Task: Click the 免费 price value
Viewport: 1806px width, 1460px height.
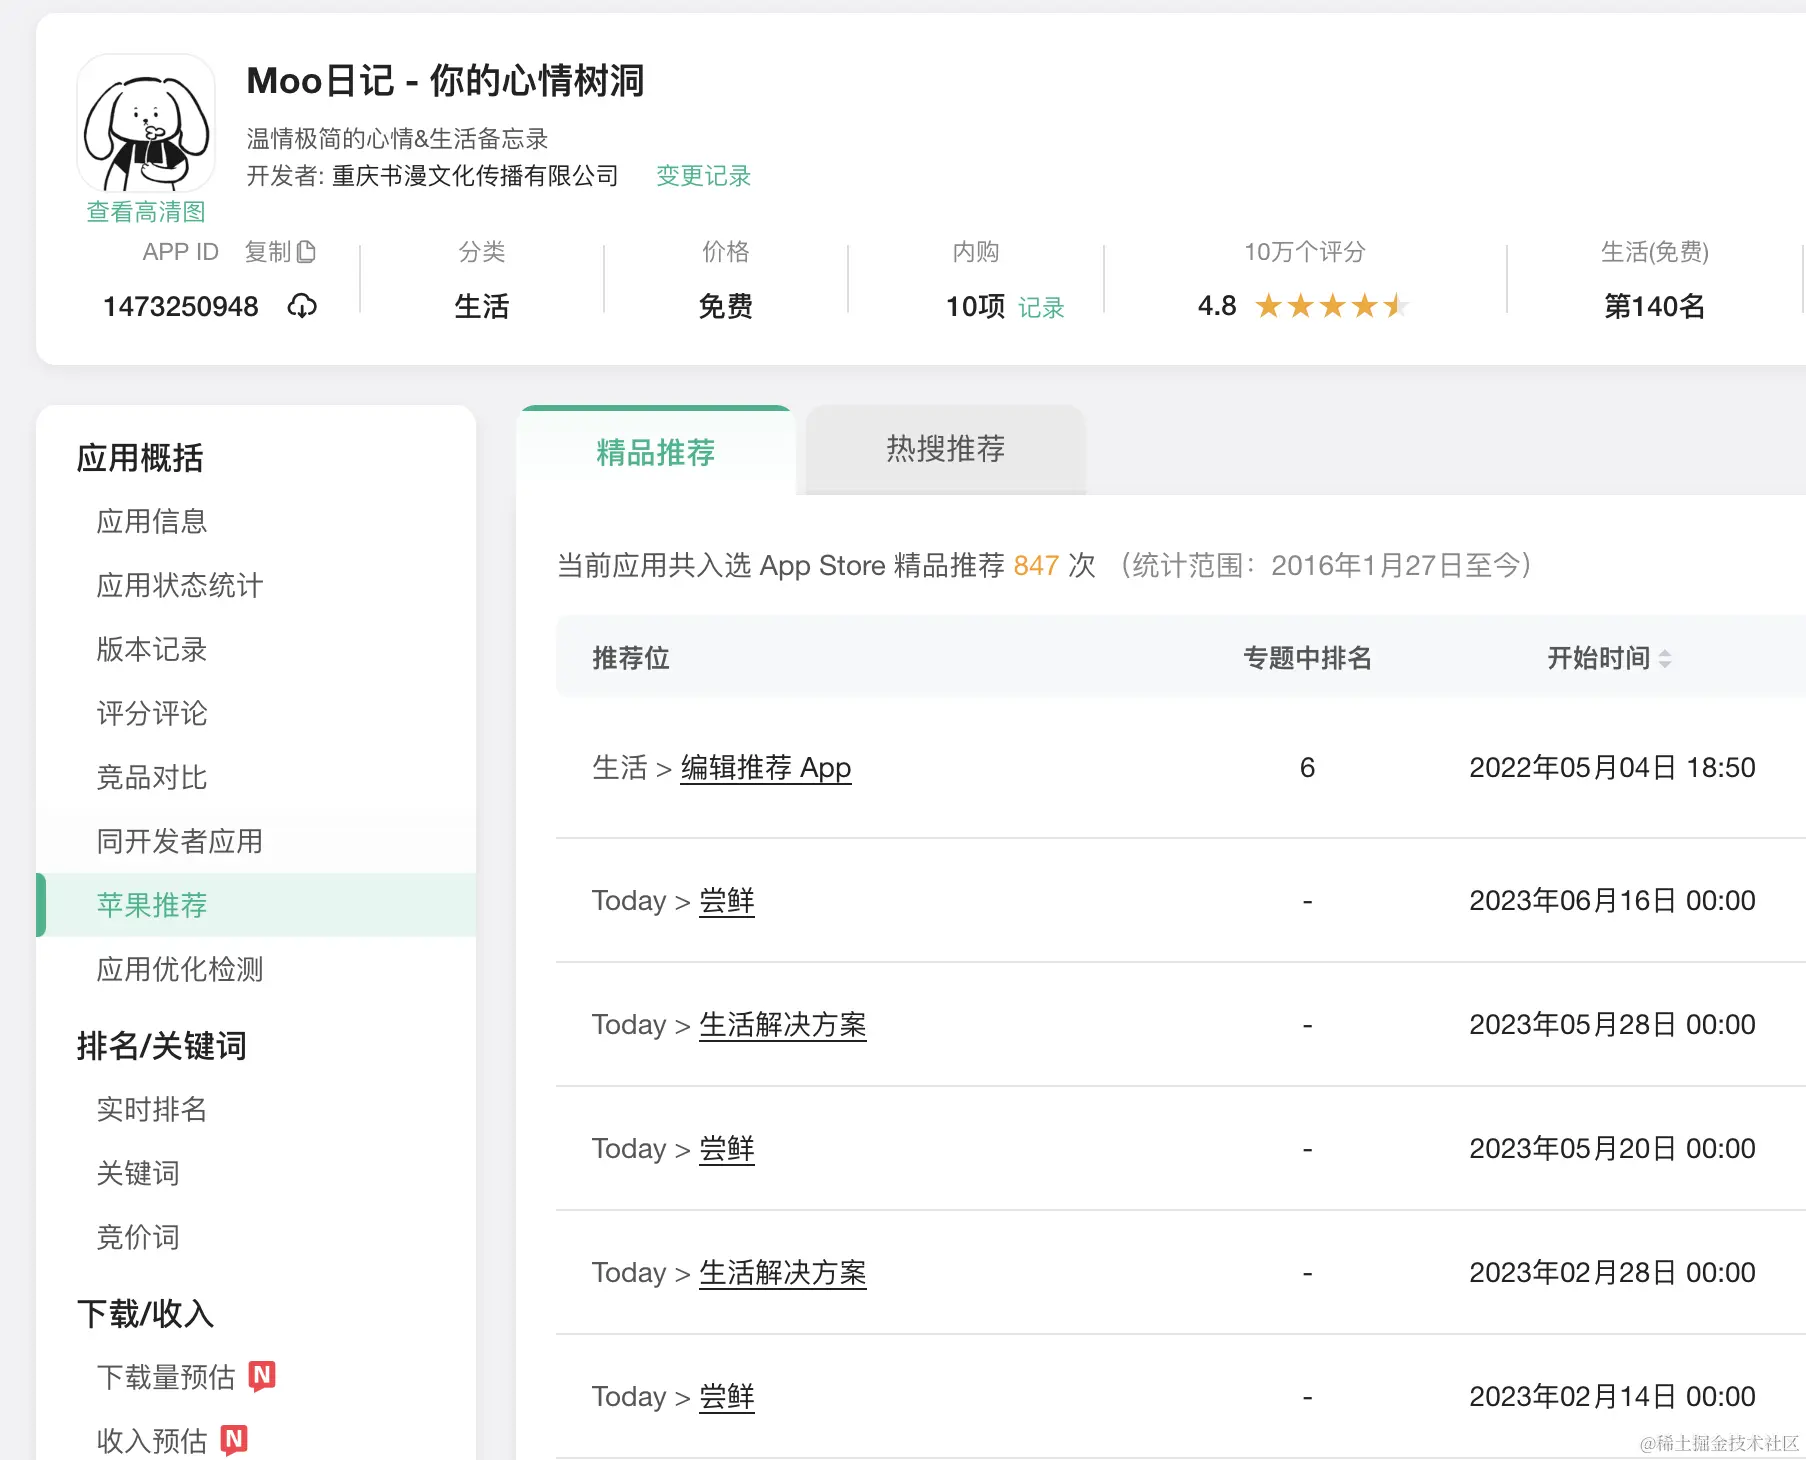Action: [x=726, y=306]
